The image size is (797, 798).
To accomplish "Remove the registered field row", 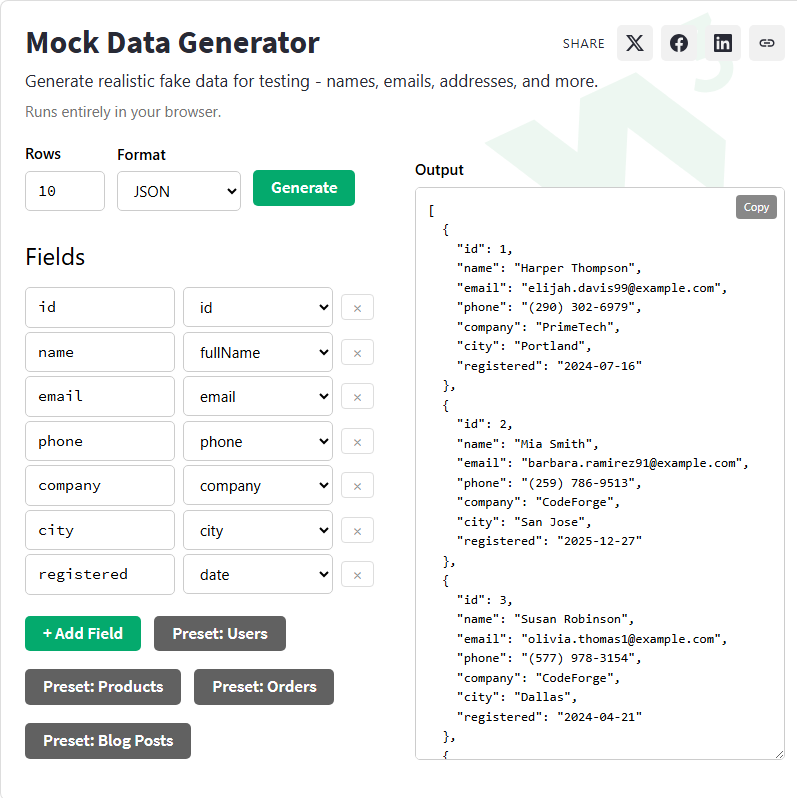I will (x=357, y=575).
